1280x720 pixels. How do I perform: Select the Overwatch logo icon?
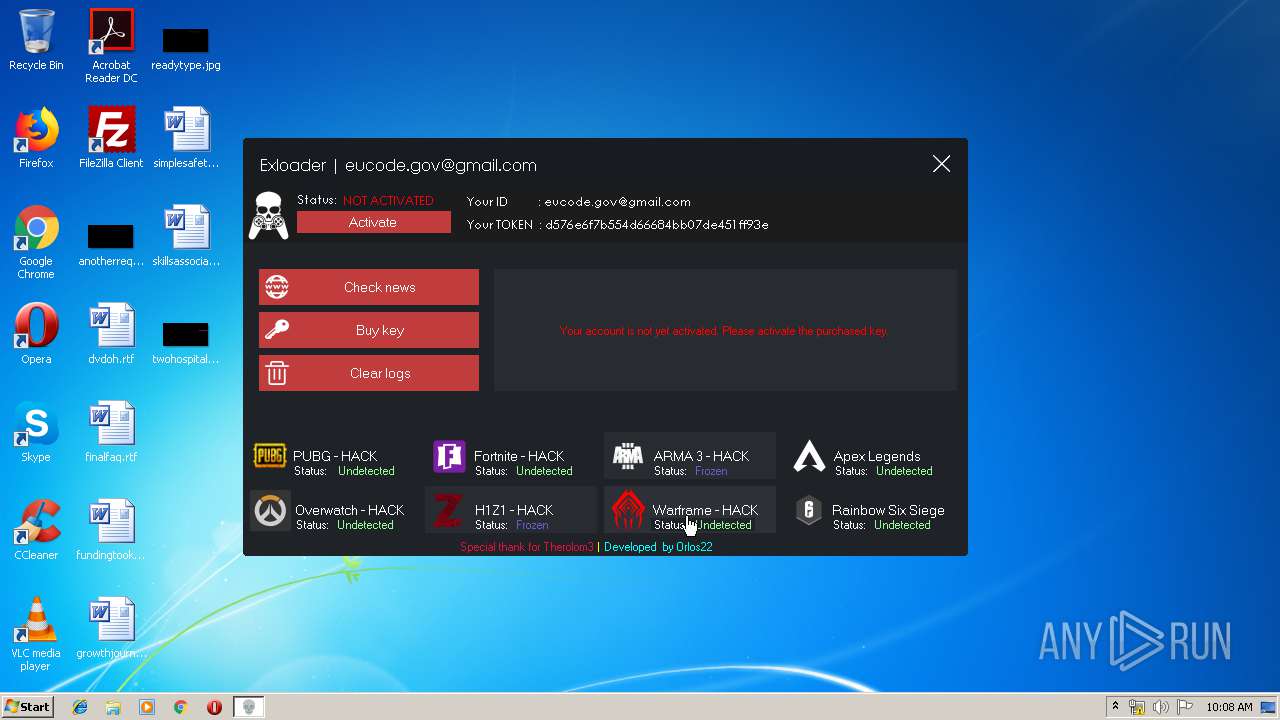(269, 511)
